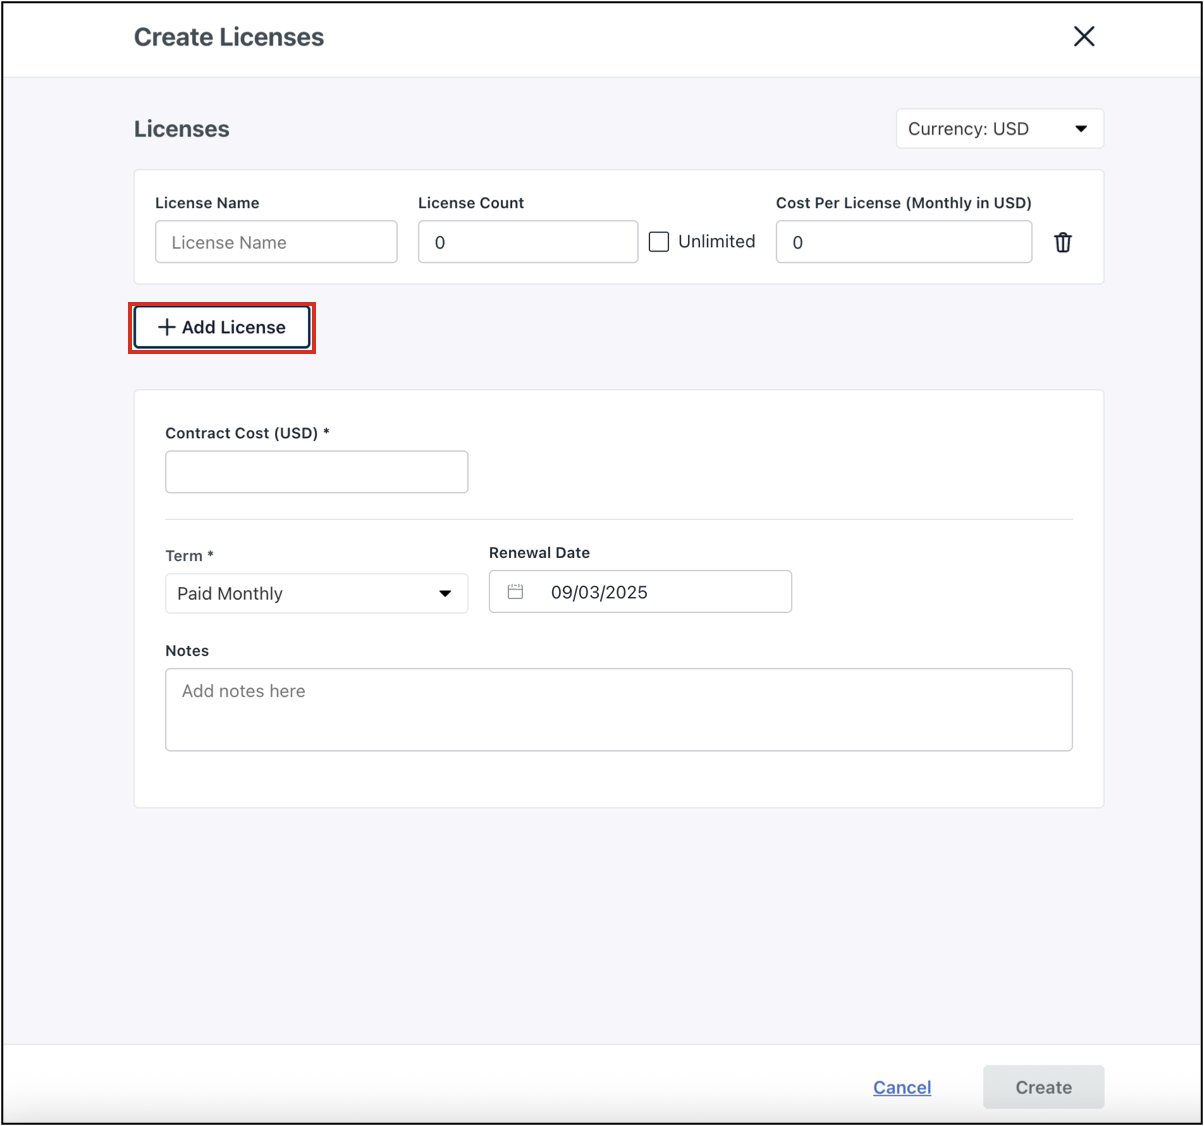Click the X to close Create Licenses
Image resolution: width=1204 pixels, height=1126 pixels.
pyautogui.click(x=1083, y=36)
